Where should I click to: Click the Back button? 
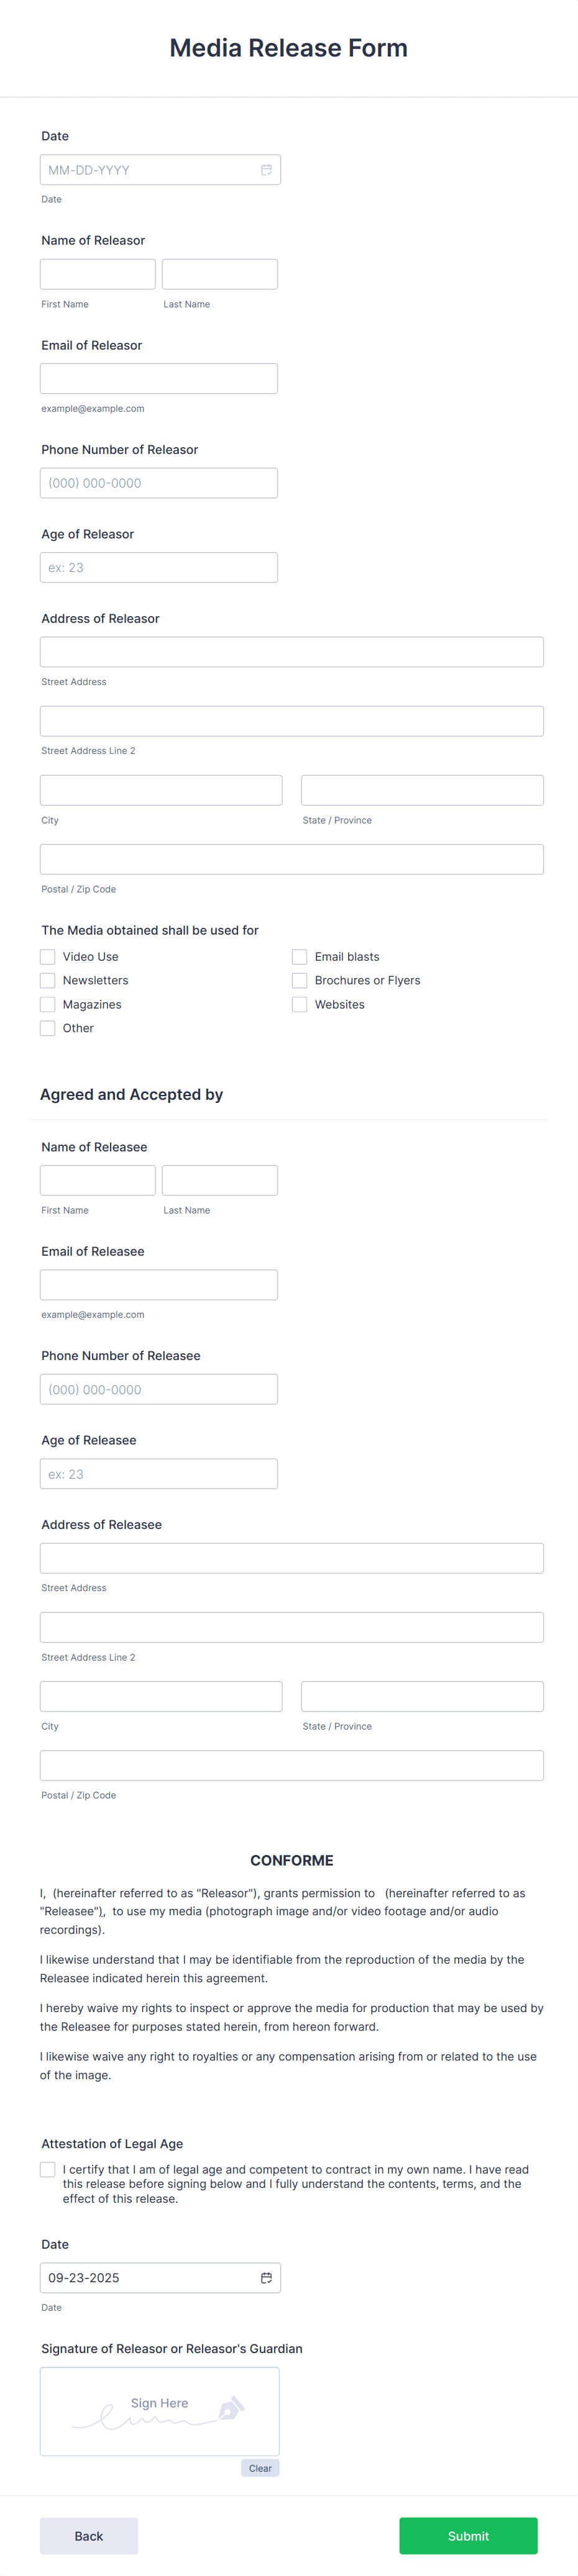[x=89, y=2536]
